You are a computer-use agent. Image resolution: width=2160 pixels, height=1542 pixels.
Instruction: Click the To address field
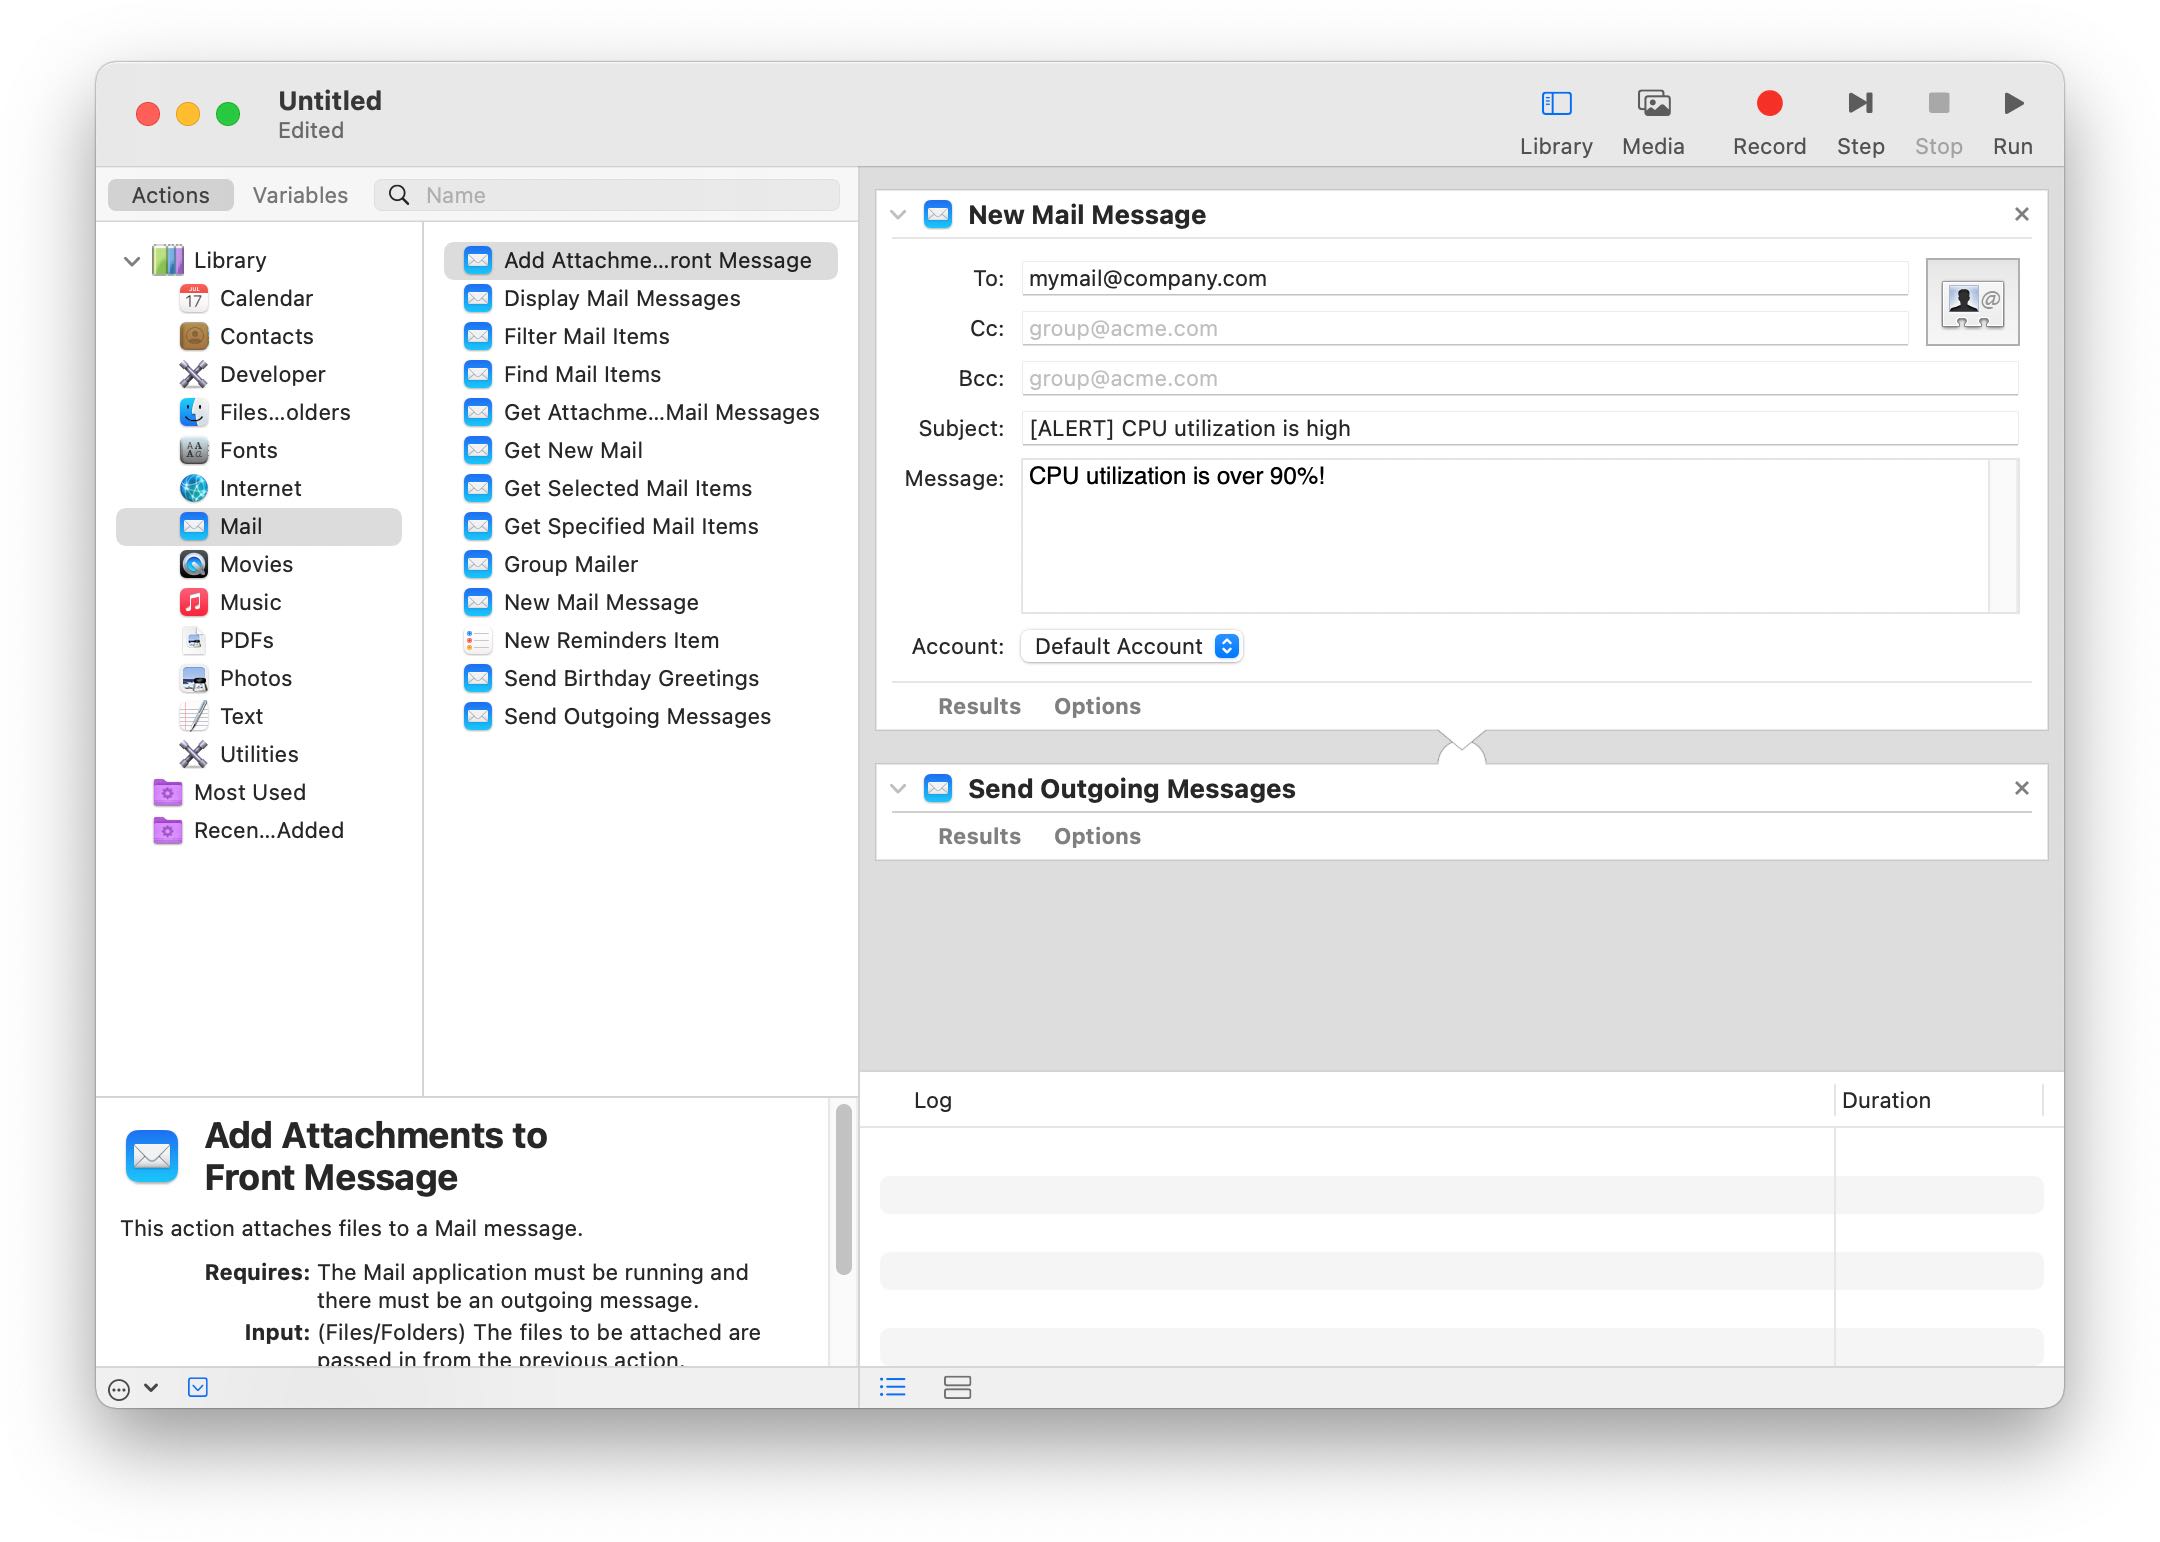click(1464, 278)
